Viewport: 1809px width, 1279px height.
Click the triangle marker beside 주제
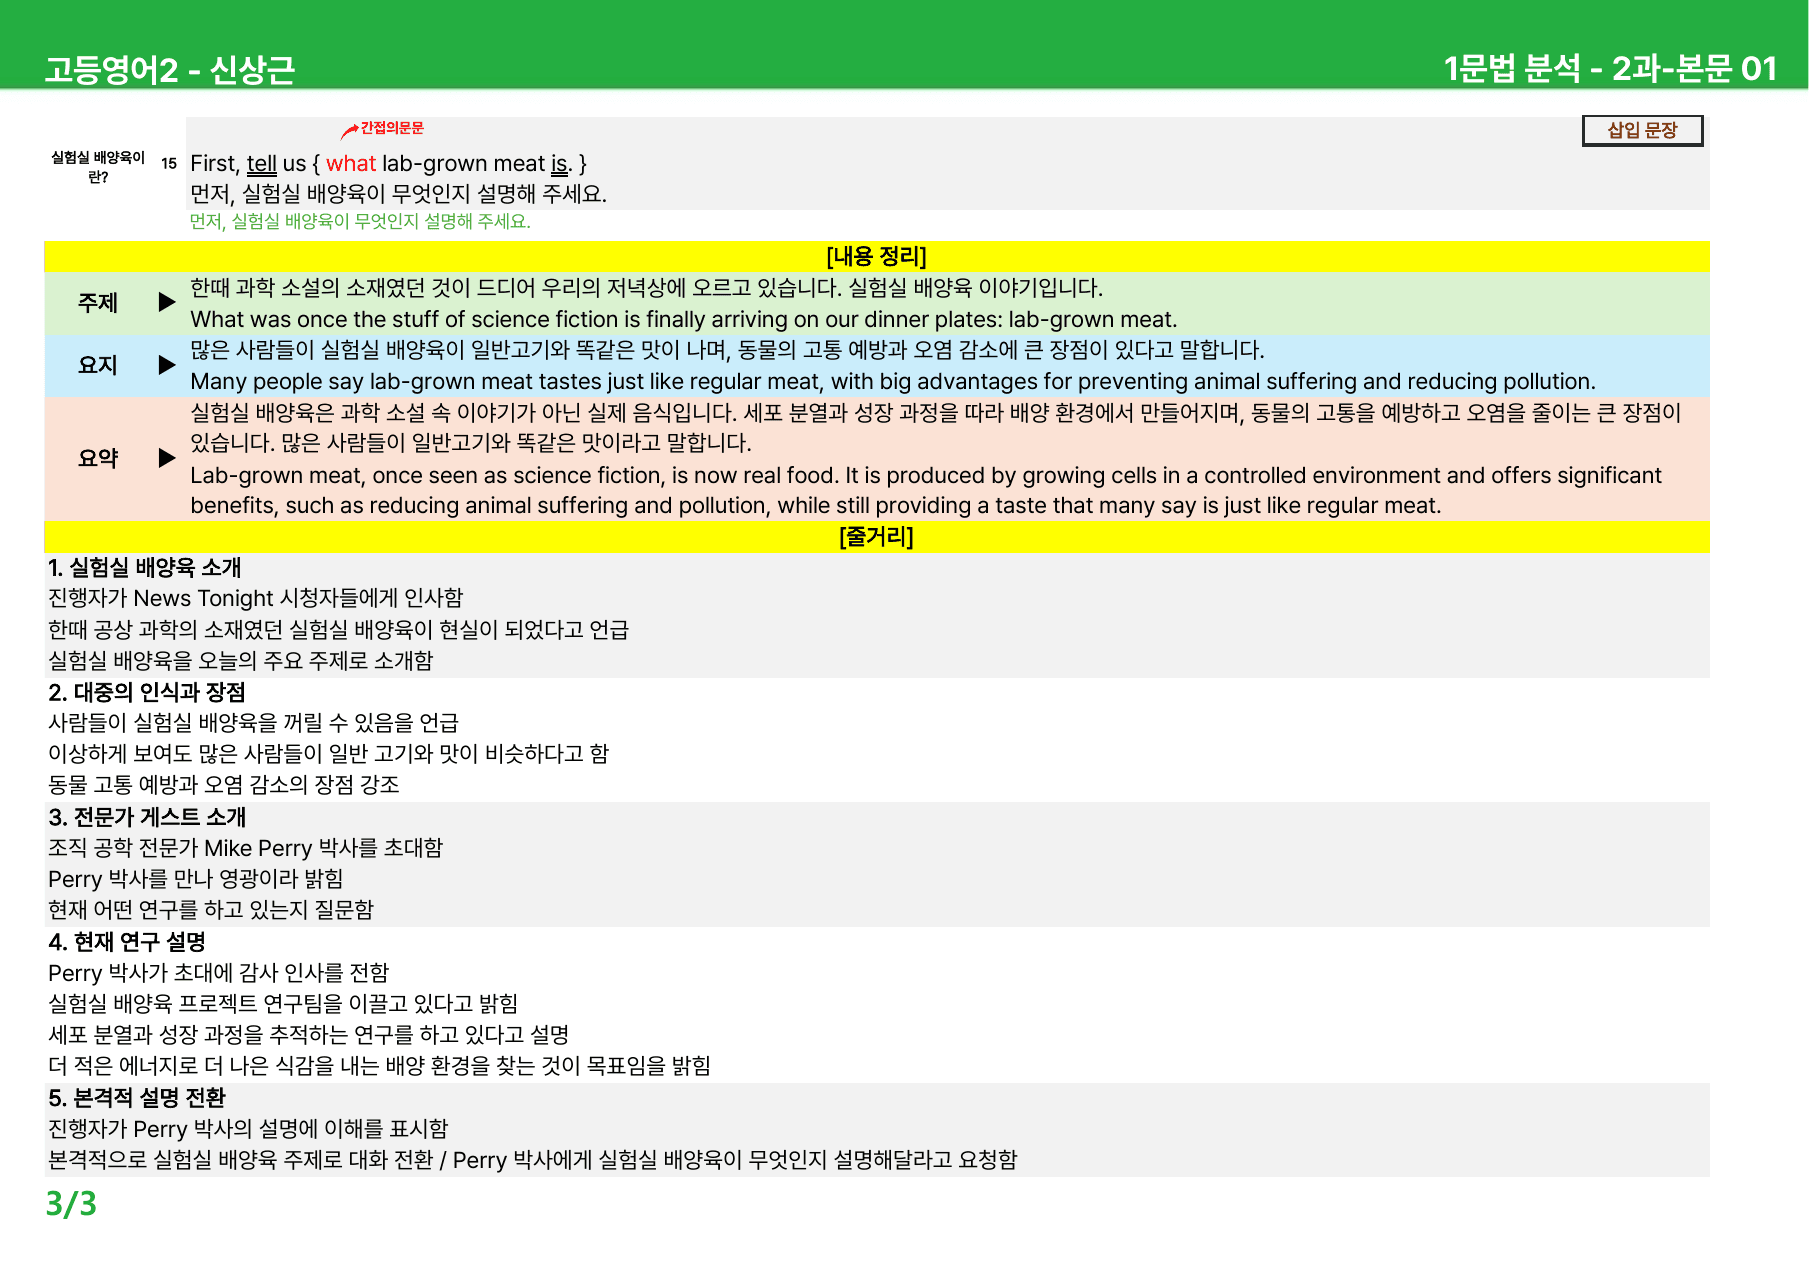coord(167,302)
